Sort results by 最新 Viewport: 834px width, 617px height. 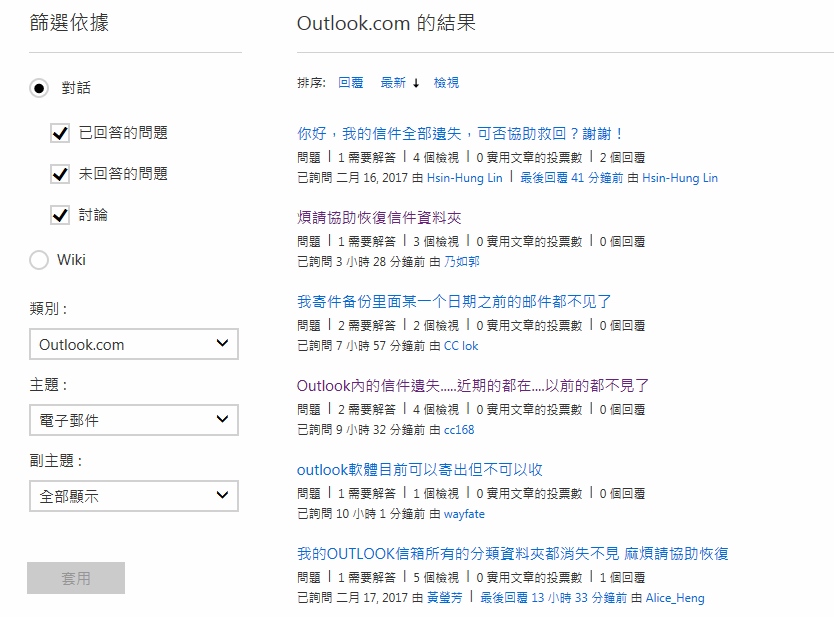click(x=393, y=83)
